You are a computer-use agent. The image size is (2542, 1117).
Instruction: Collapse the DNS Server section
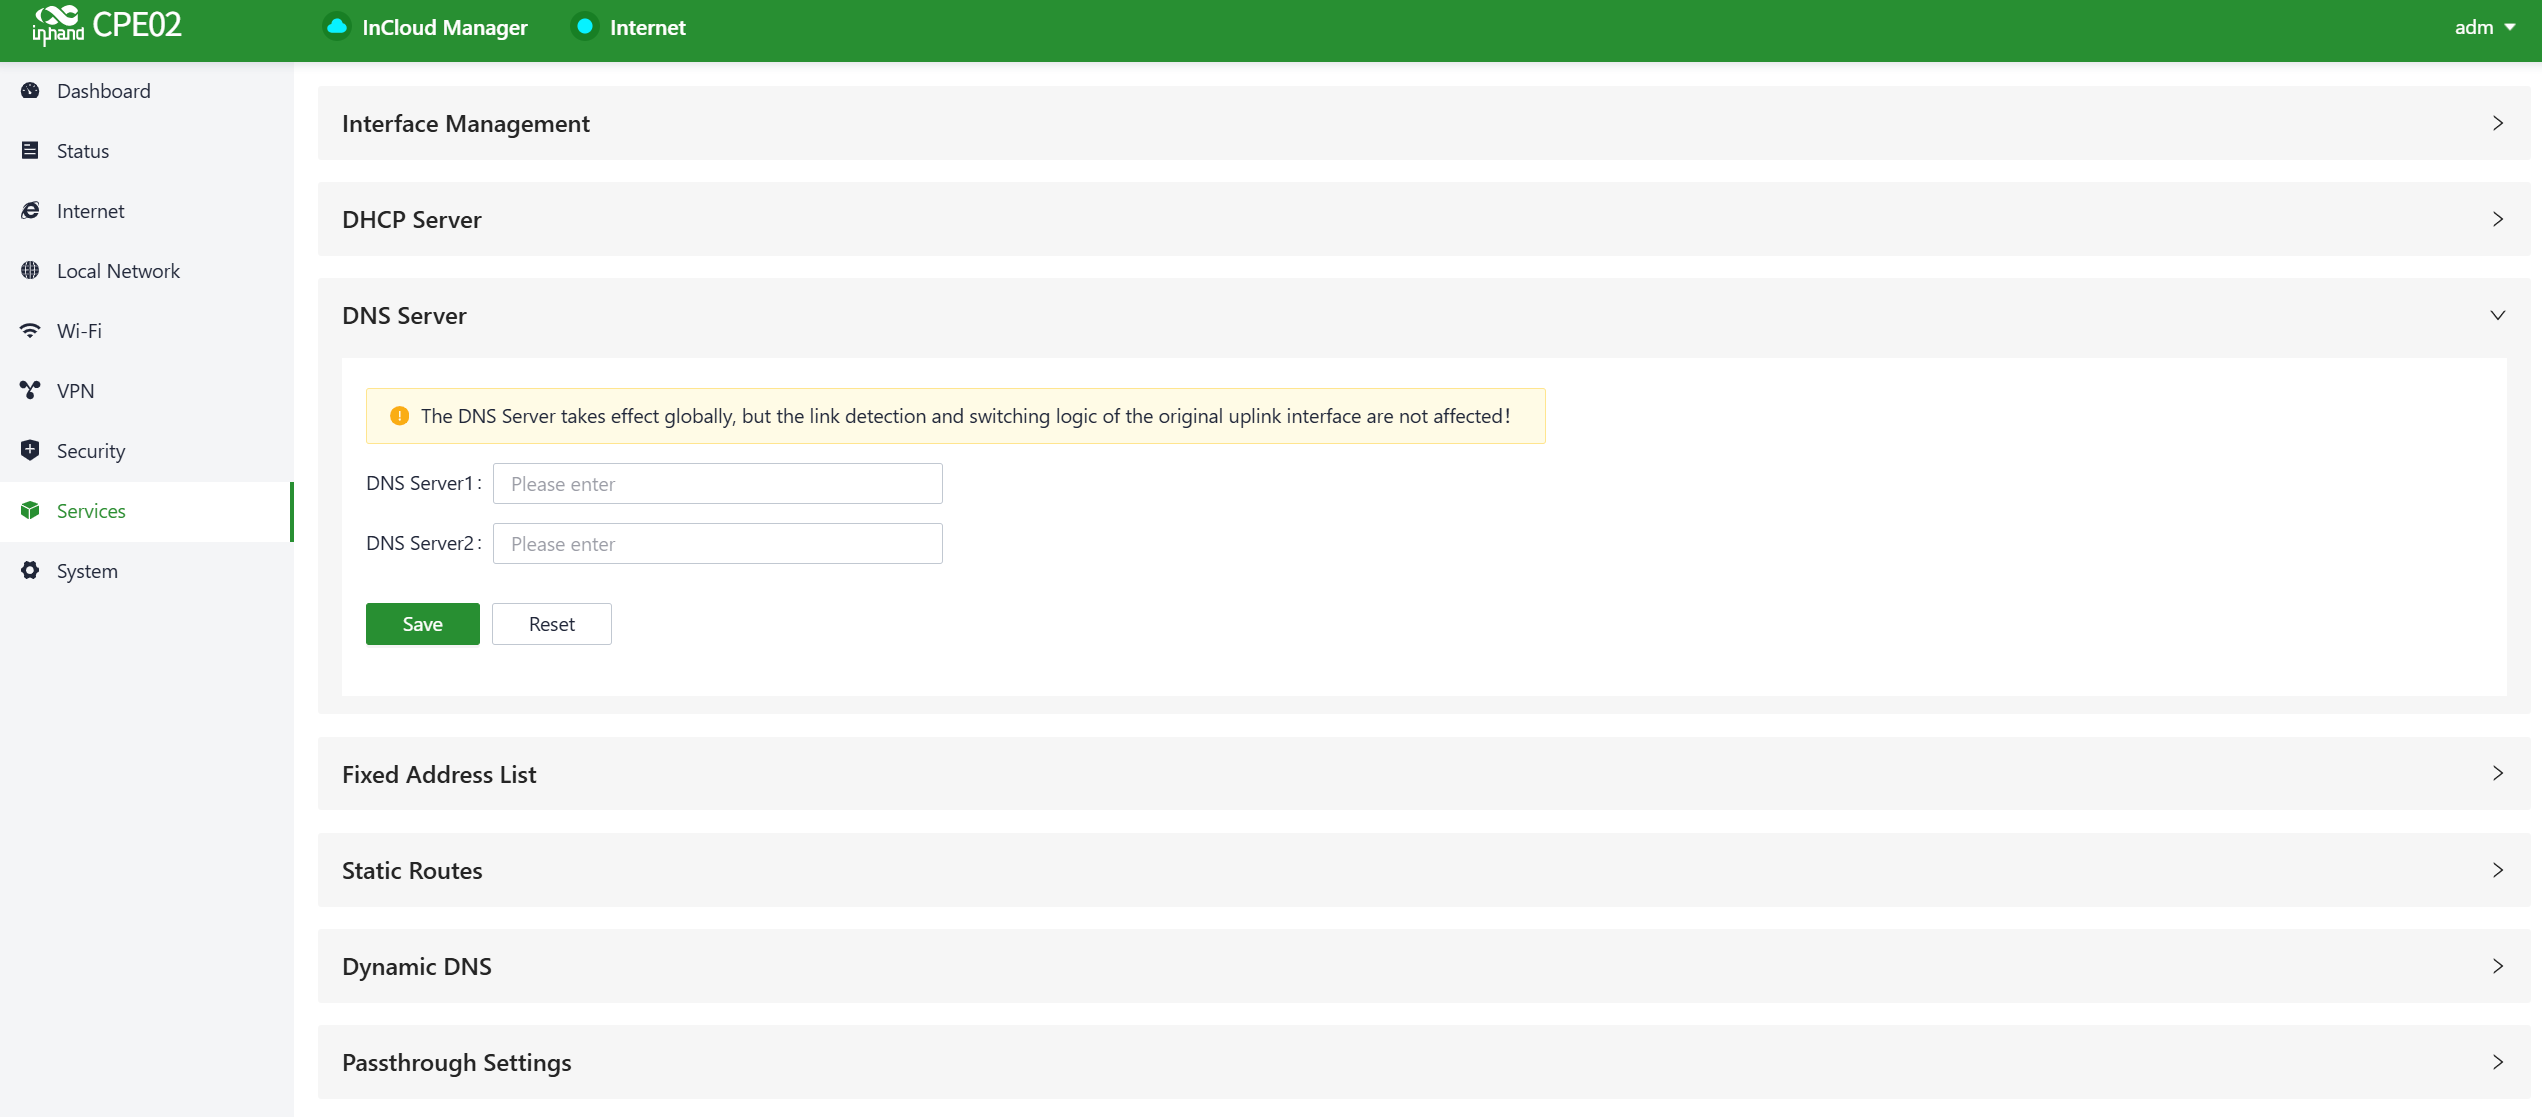click(x=2497, y=315)
